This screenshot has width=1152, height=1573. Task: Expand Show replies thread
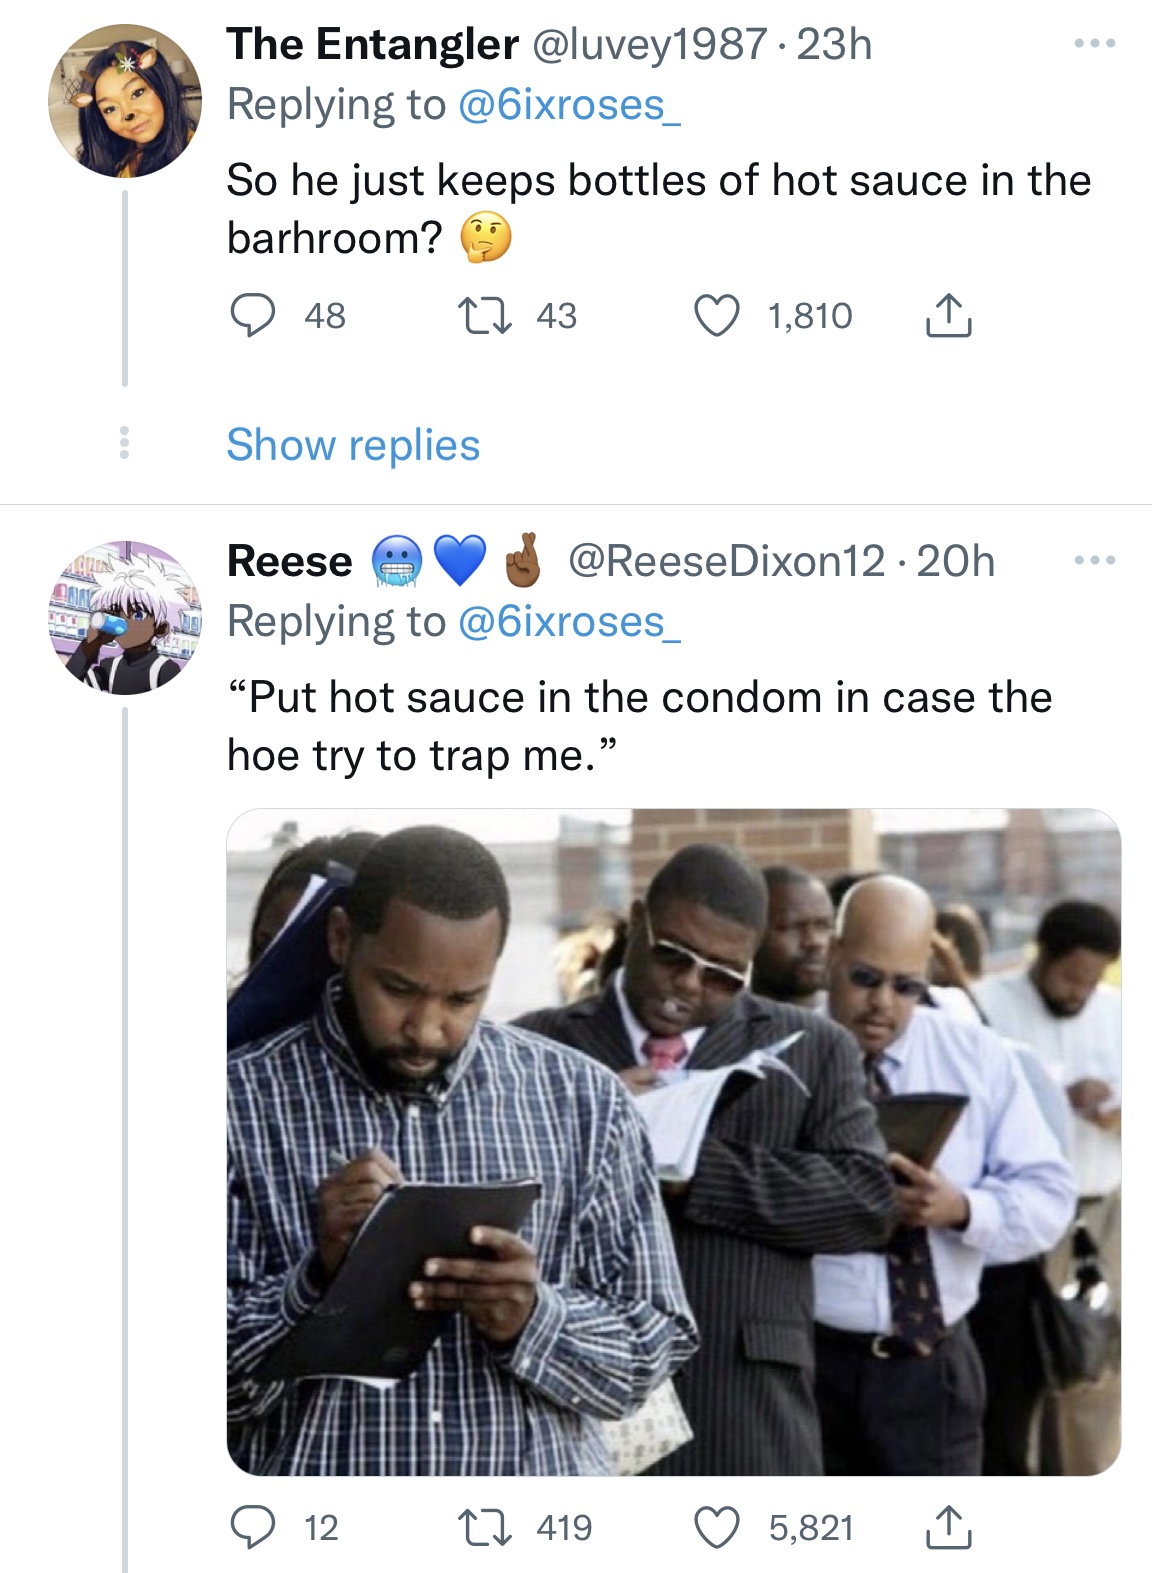click(353, 445)
